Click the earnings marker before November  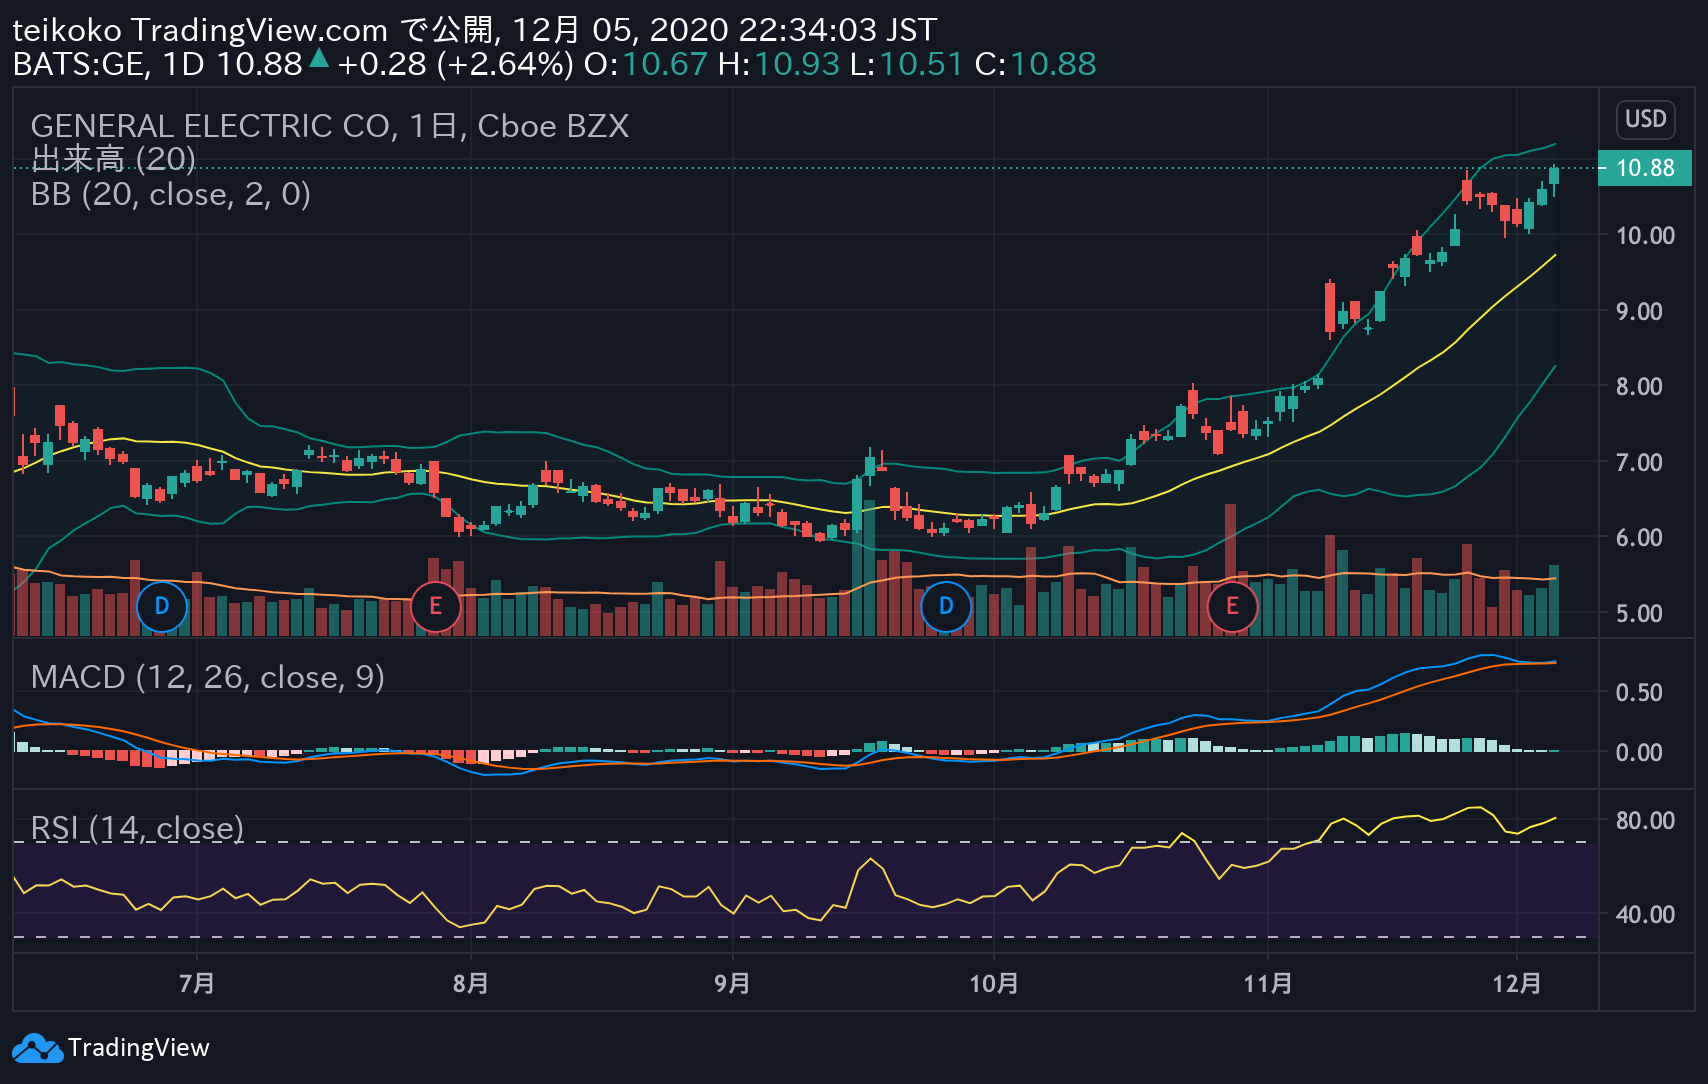(x=1232, y=606)
